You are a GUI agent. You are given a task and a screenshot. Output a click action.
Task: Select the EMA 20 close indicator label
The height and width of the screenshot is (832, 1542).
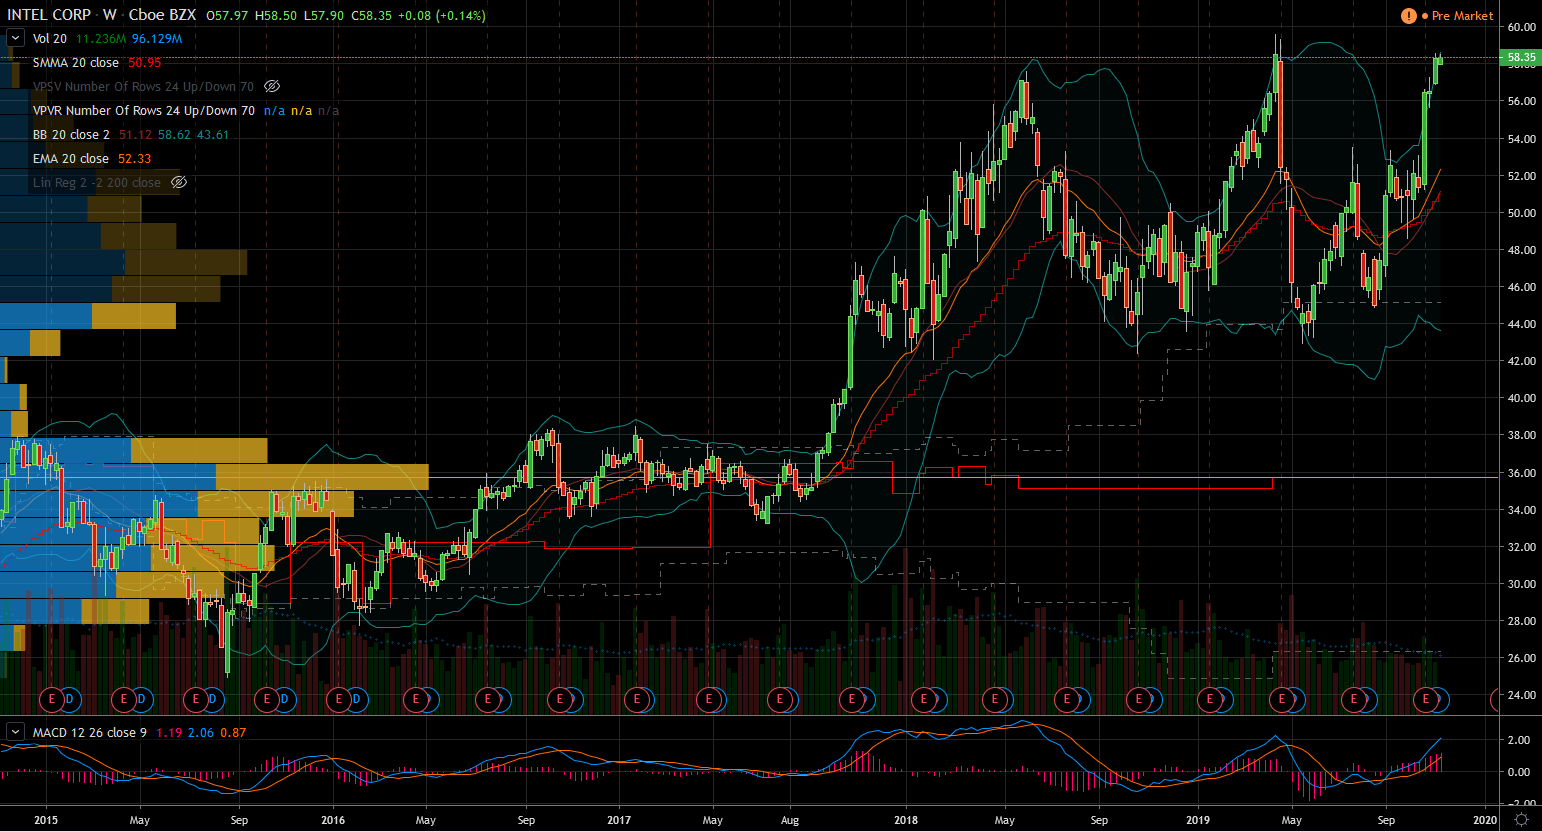click(70, 159)
